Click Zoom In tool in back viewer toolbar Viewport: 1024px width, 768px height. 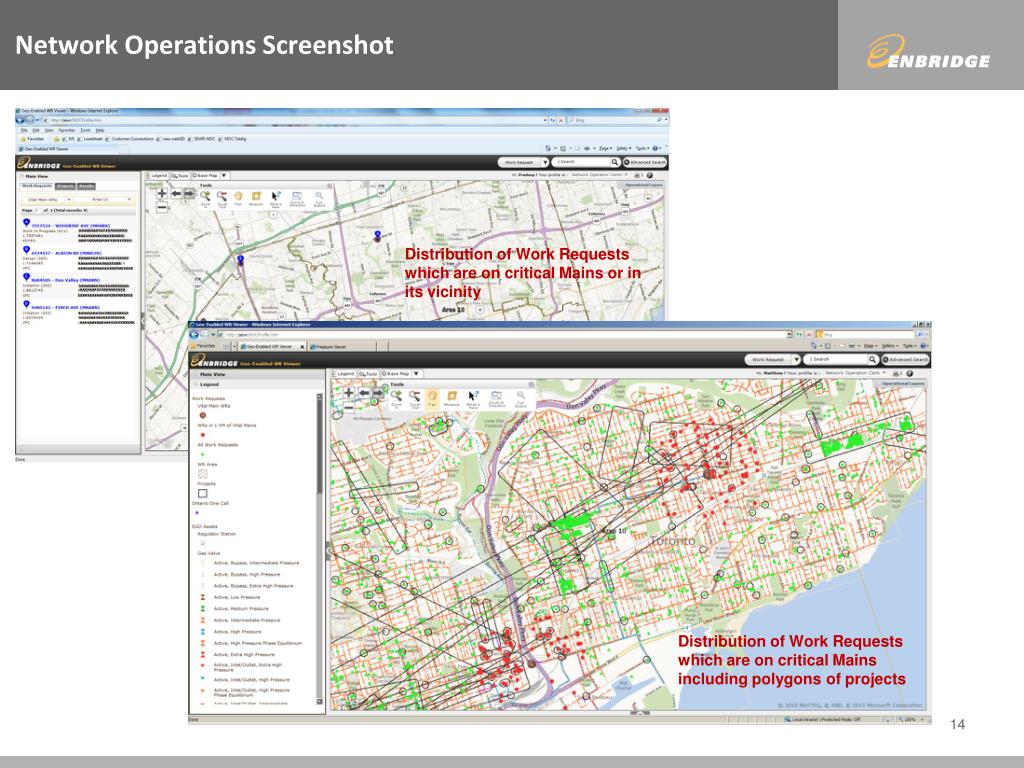205,198
